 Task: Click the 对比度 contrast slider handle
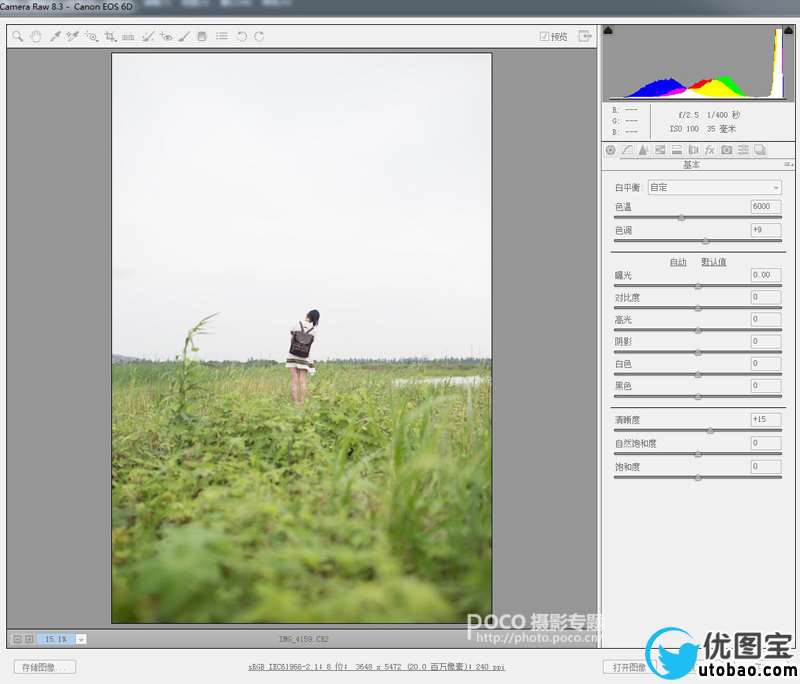tap(698, 308)
